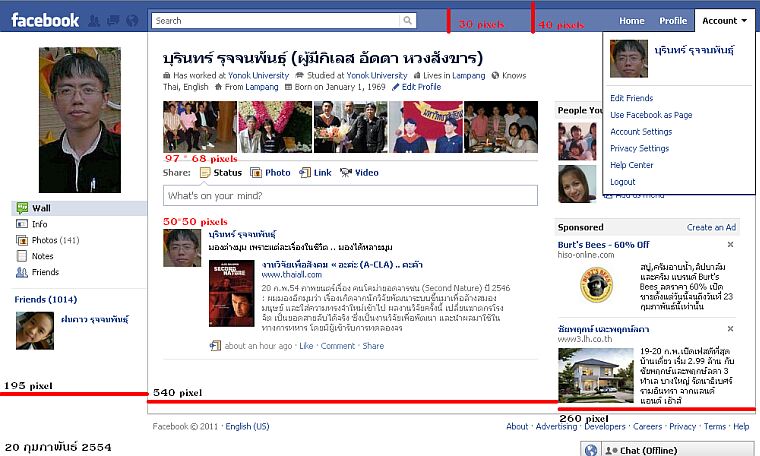Close the Burt's Bees ad

pyautogui.click(x=730, y=245)
